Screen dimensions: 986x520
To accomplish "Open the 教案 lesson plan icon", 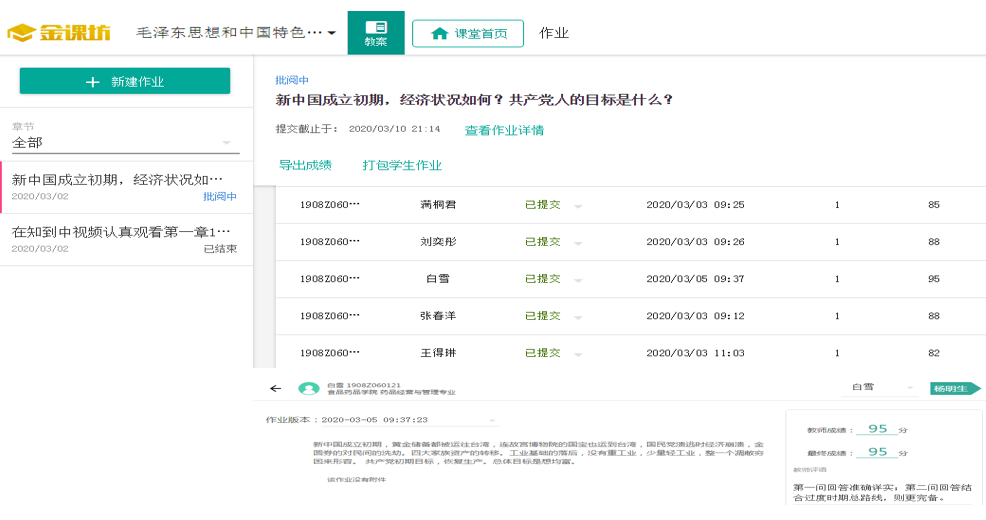I will point(376,27).
